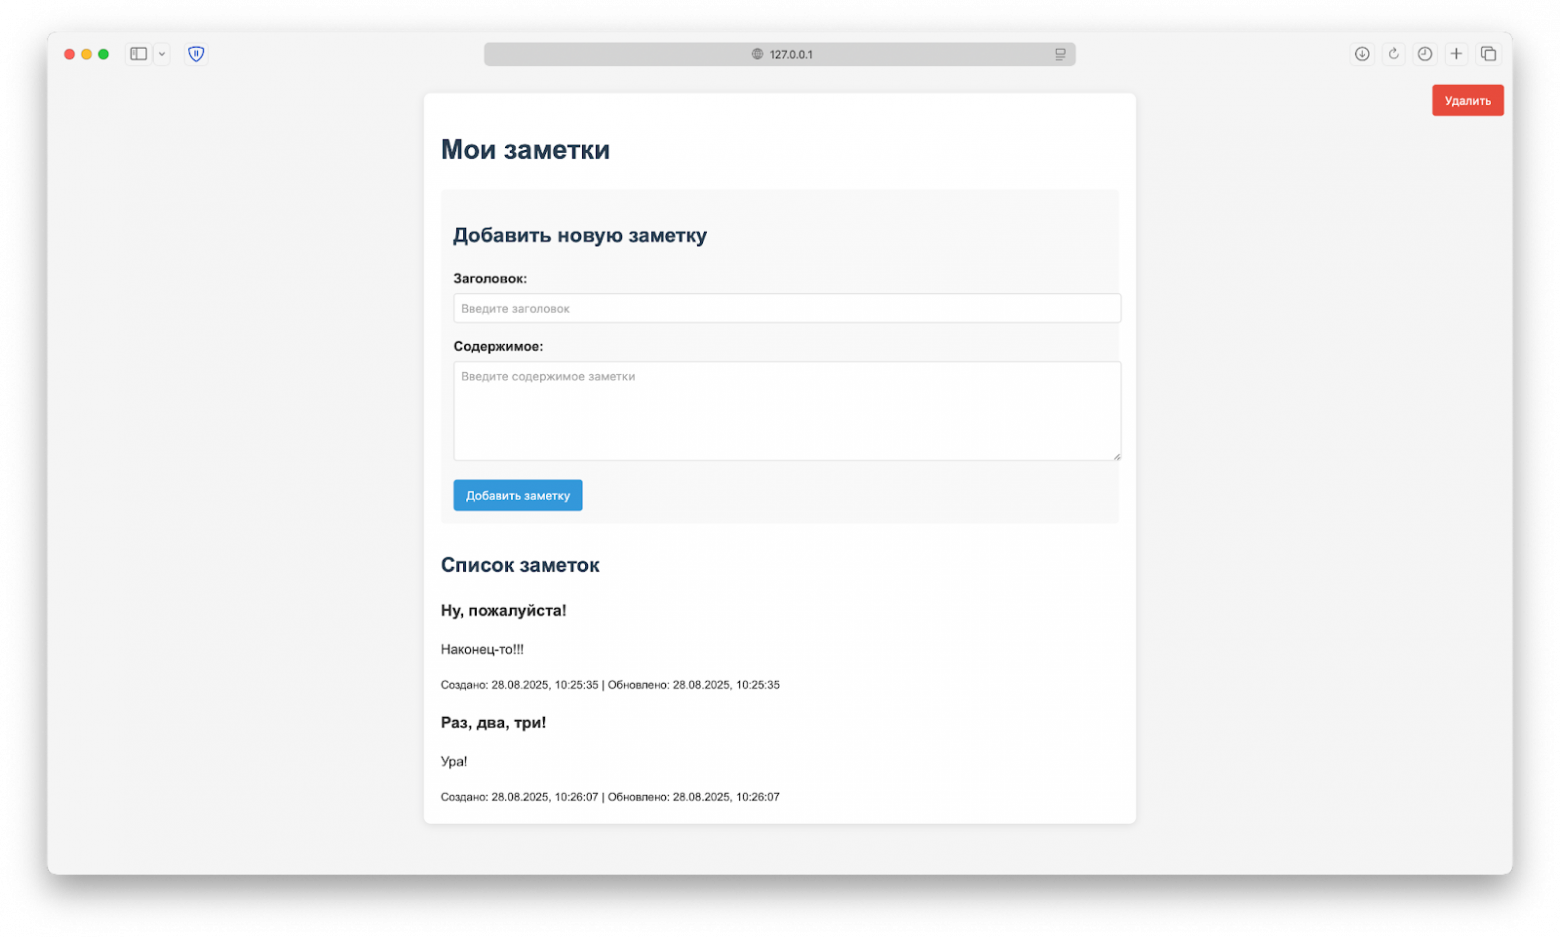Show the tab overview

coord(1488,54)
